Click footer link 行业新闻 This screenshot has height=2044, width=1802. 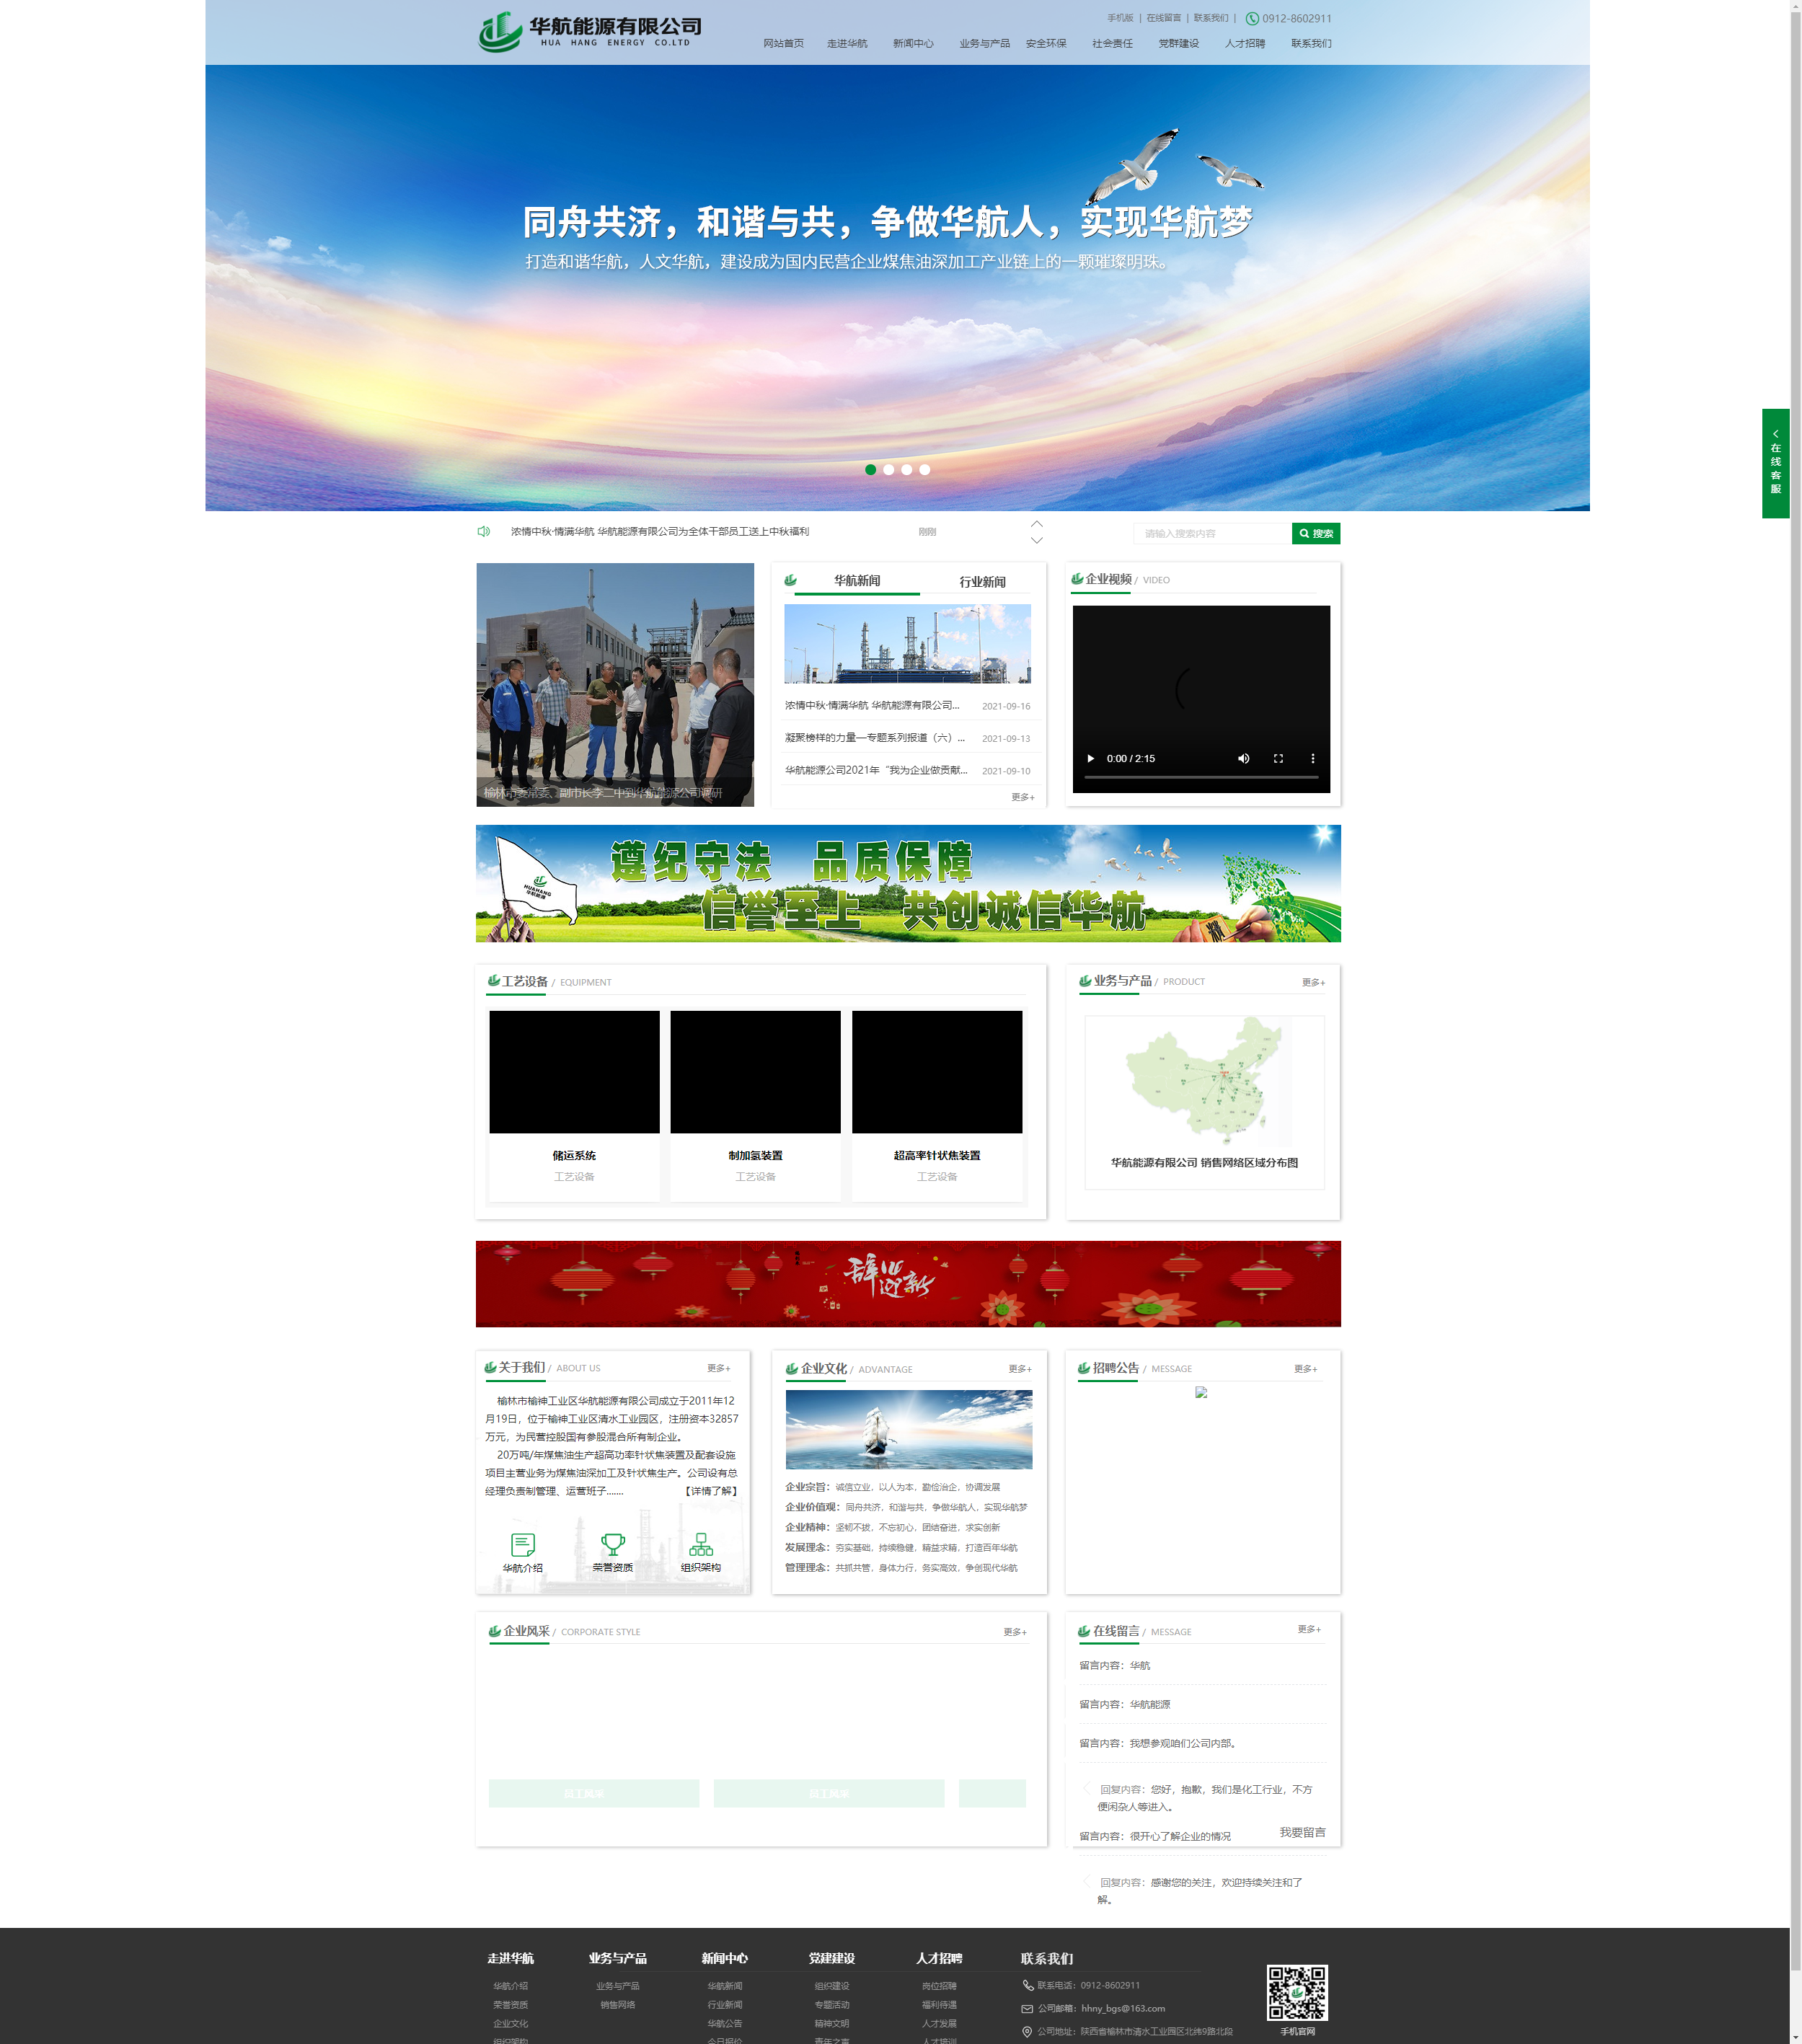pyautogui.click(x=724, y=2004)
